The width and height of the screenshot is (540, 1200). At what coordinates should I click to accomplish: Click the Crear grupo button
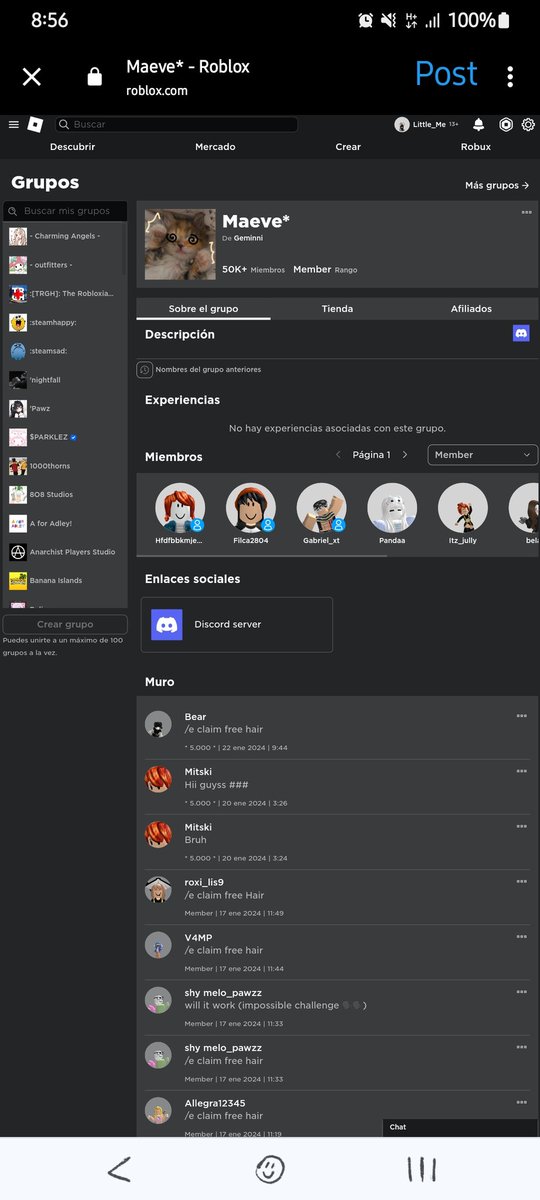coord(65,625)
